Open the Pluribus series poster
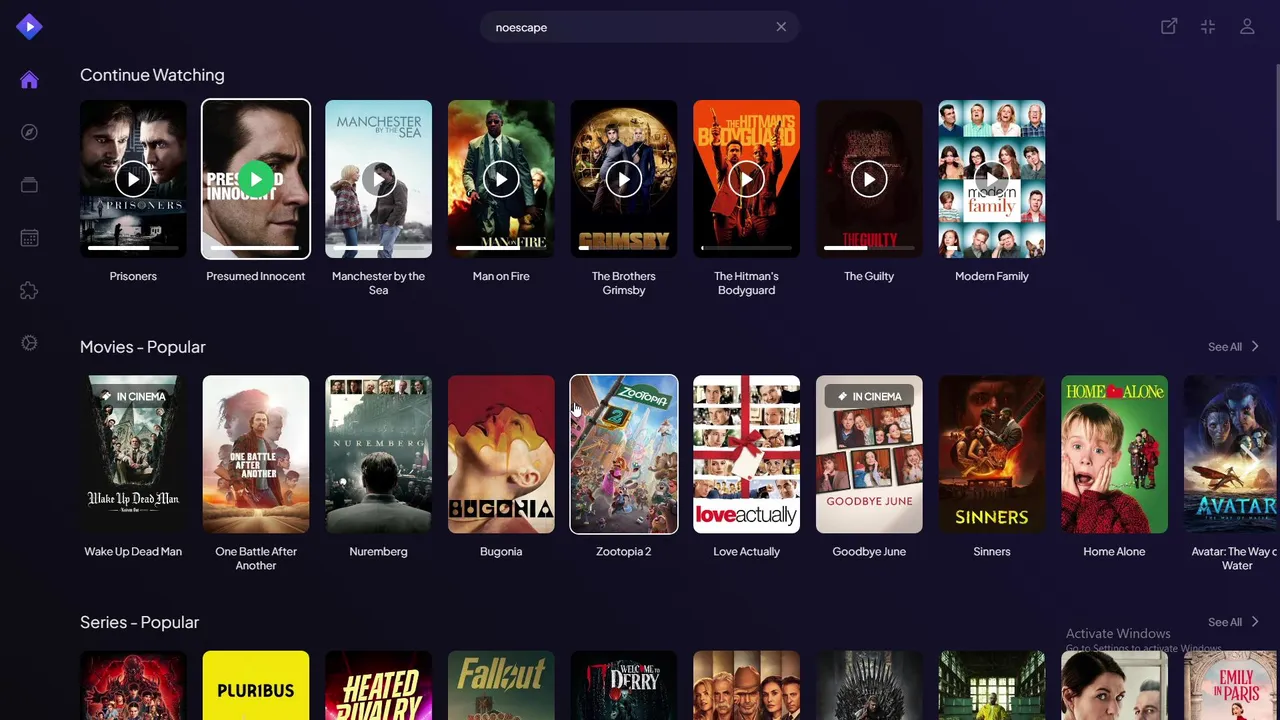Viewport: 1280px width, 720px height. [x=256, y=685]
